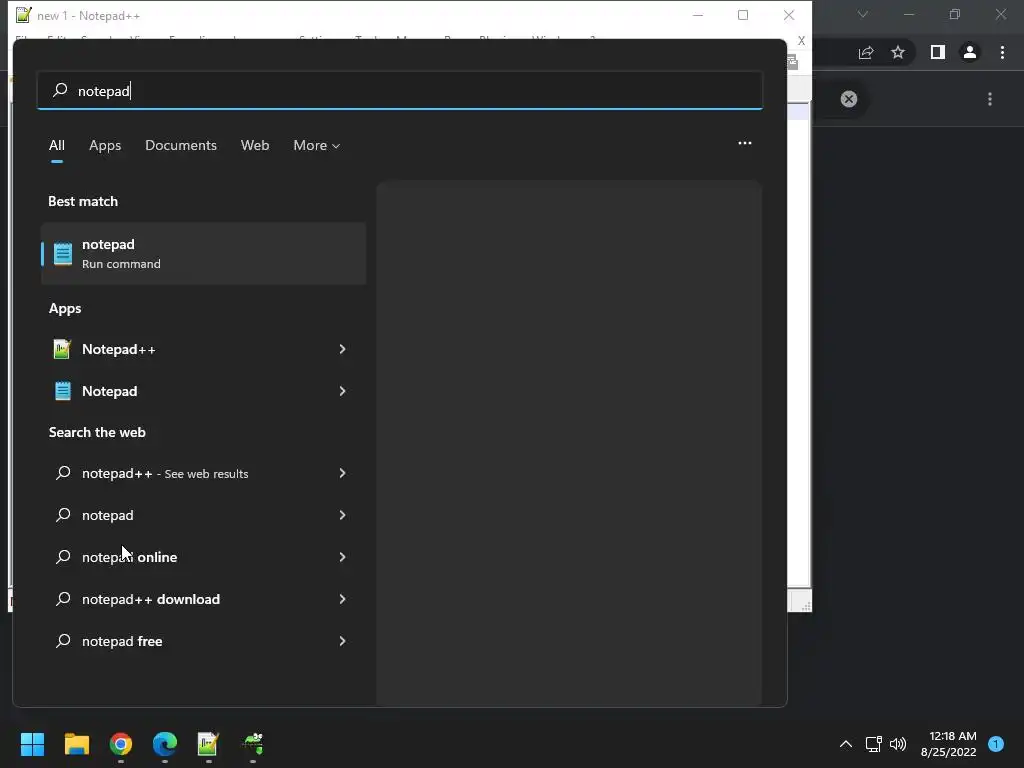Click the Notepad app icon in results
Viewport: 1024px width, 768px height.
[63, 391]
